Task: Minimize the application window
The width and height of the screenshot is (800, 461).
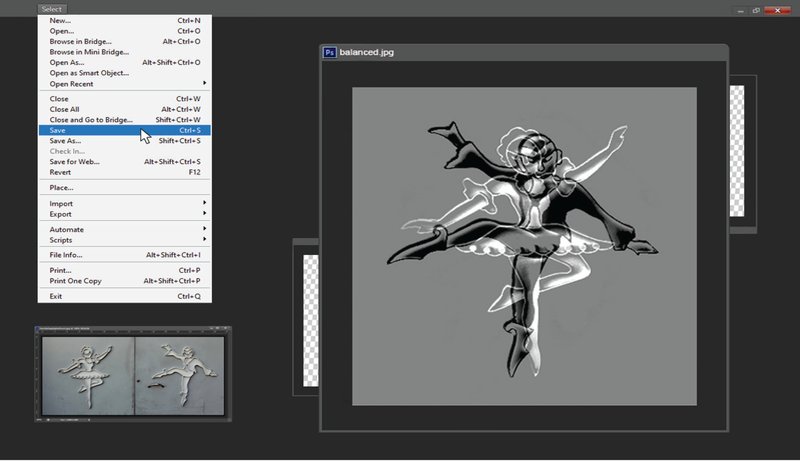Action: pos(740,11)
